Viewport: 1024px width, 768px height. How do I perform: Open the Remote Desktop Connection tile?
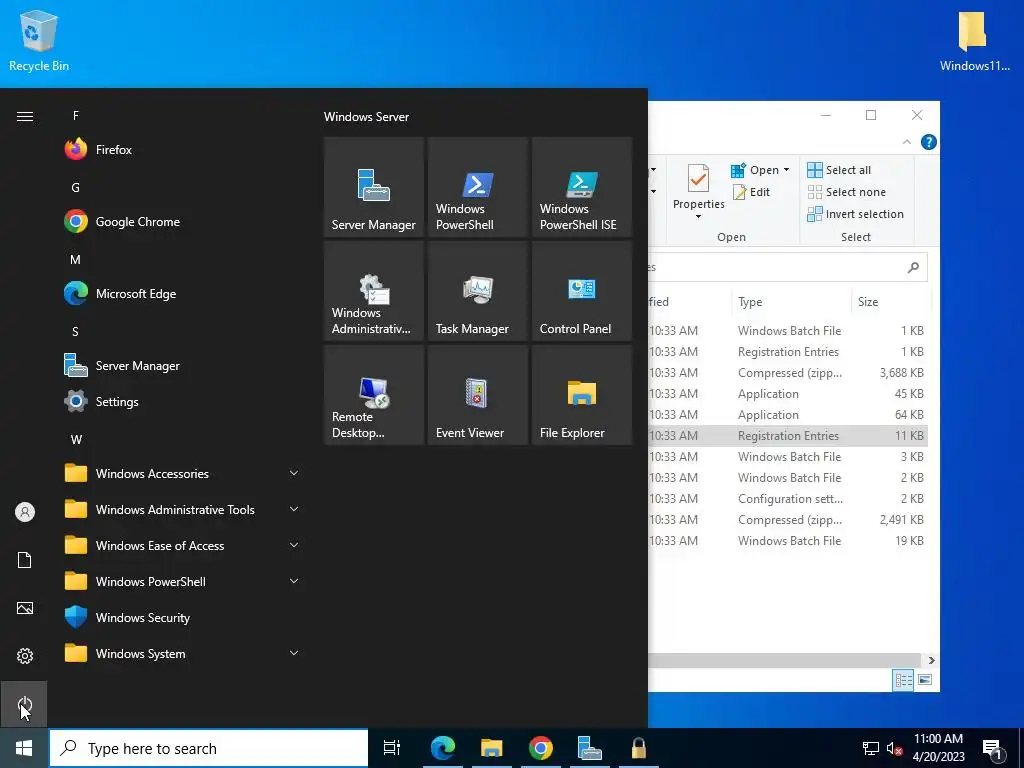tap(374, 395)
